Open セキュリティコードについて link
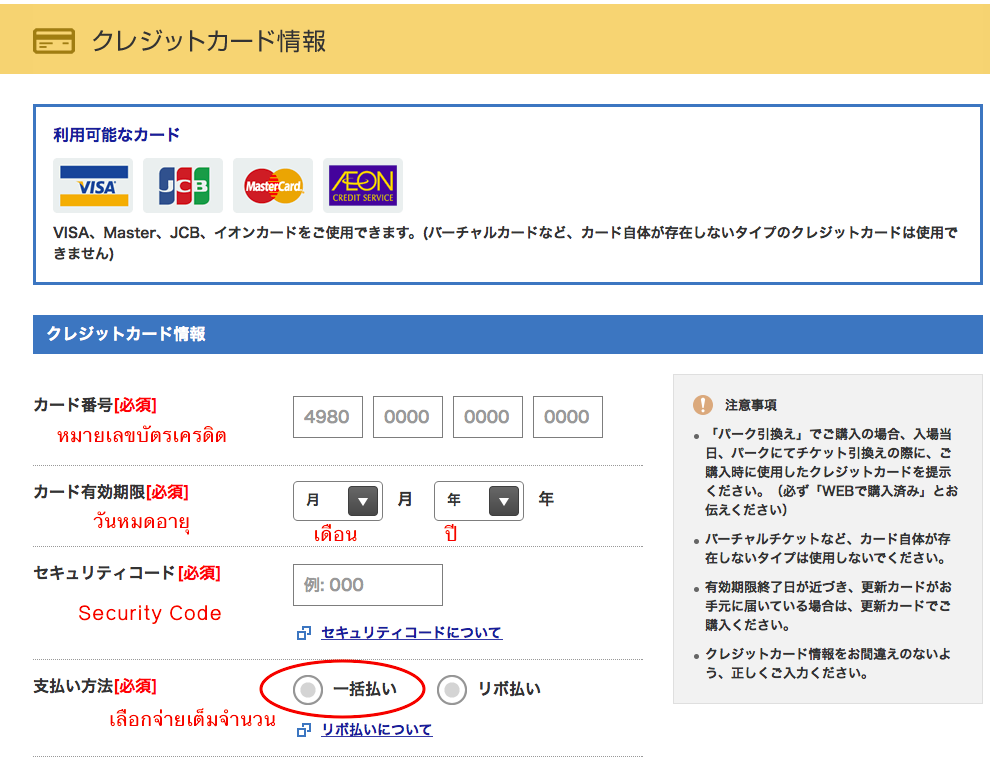 point(411,633)
